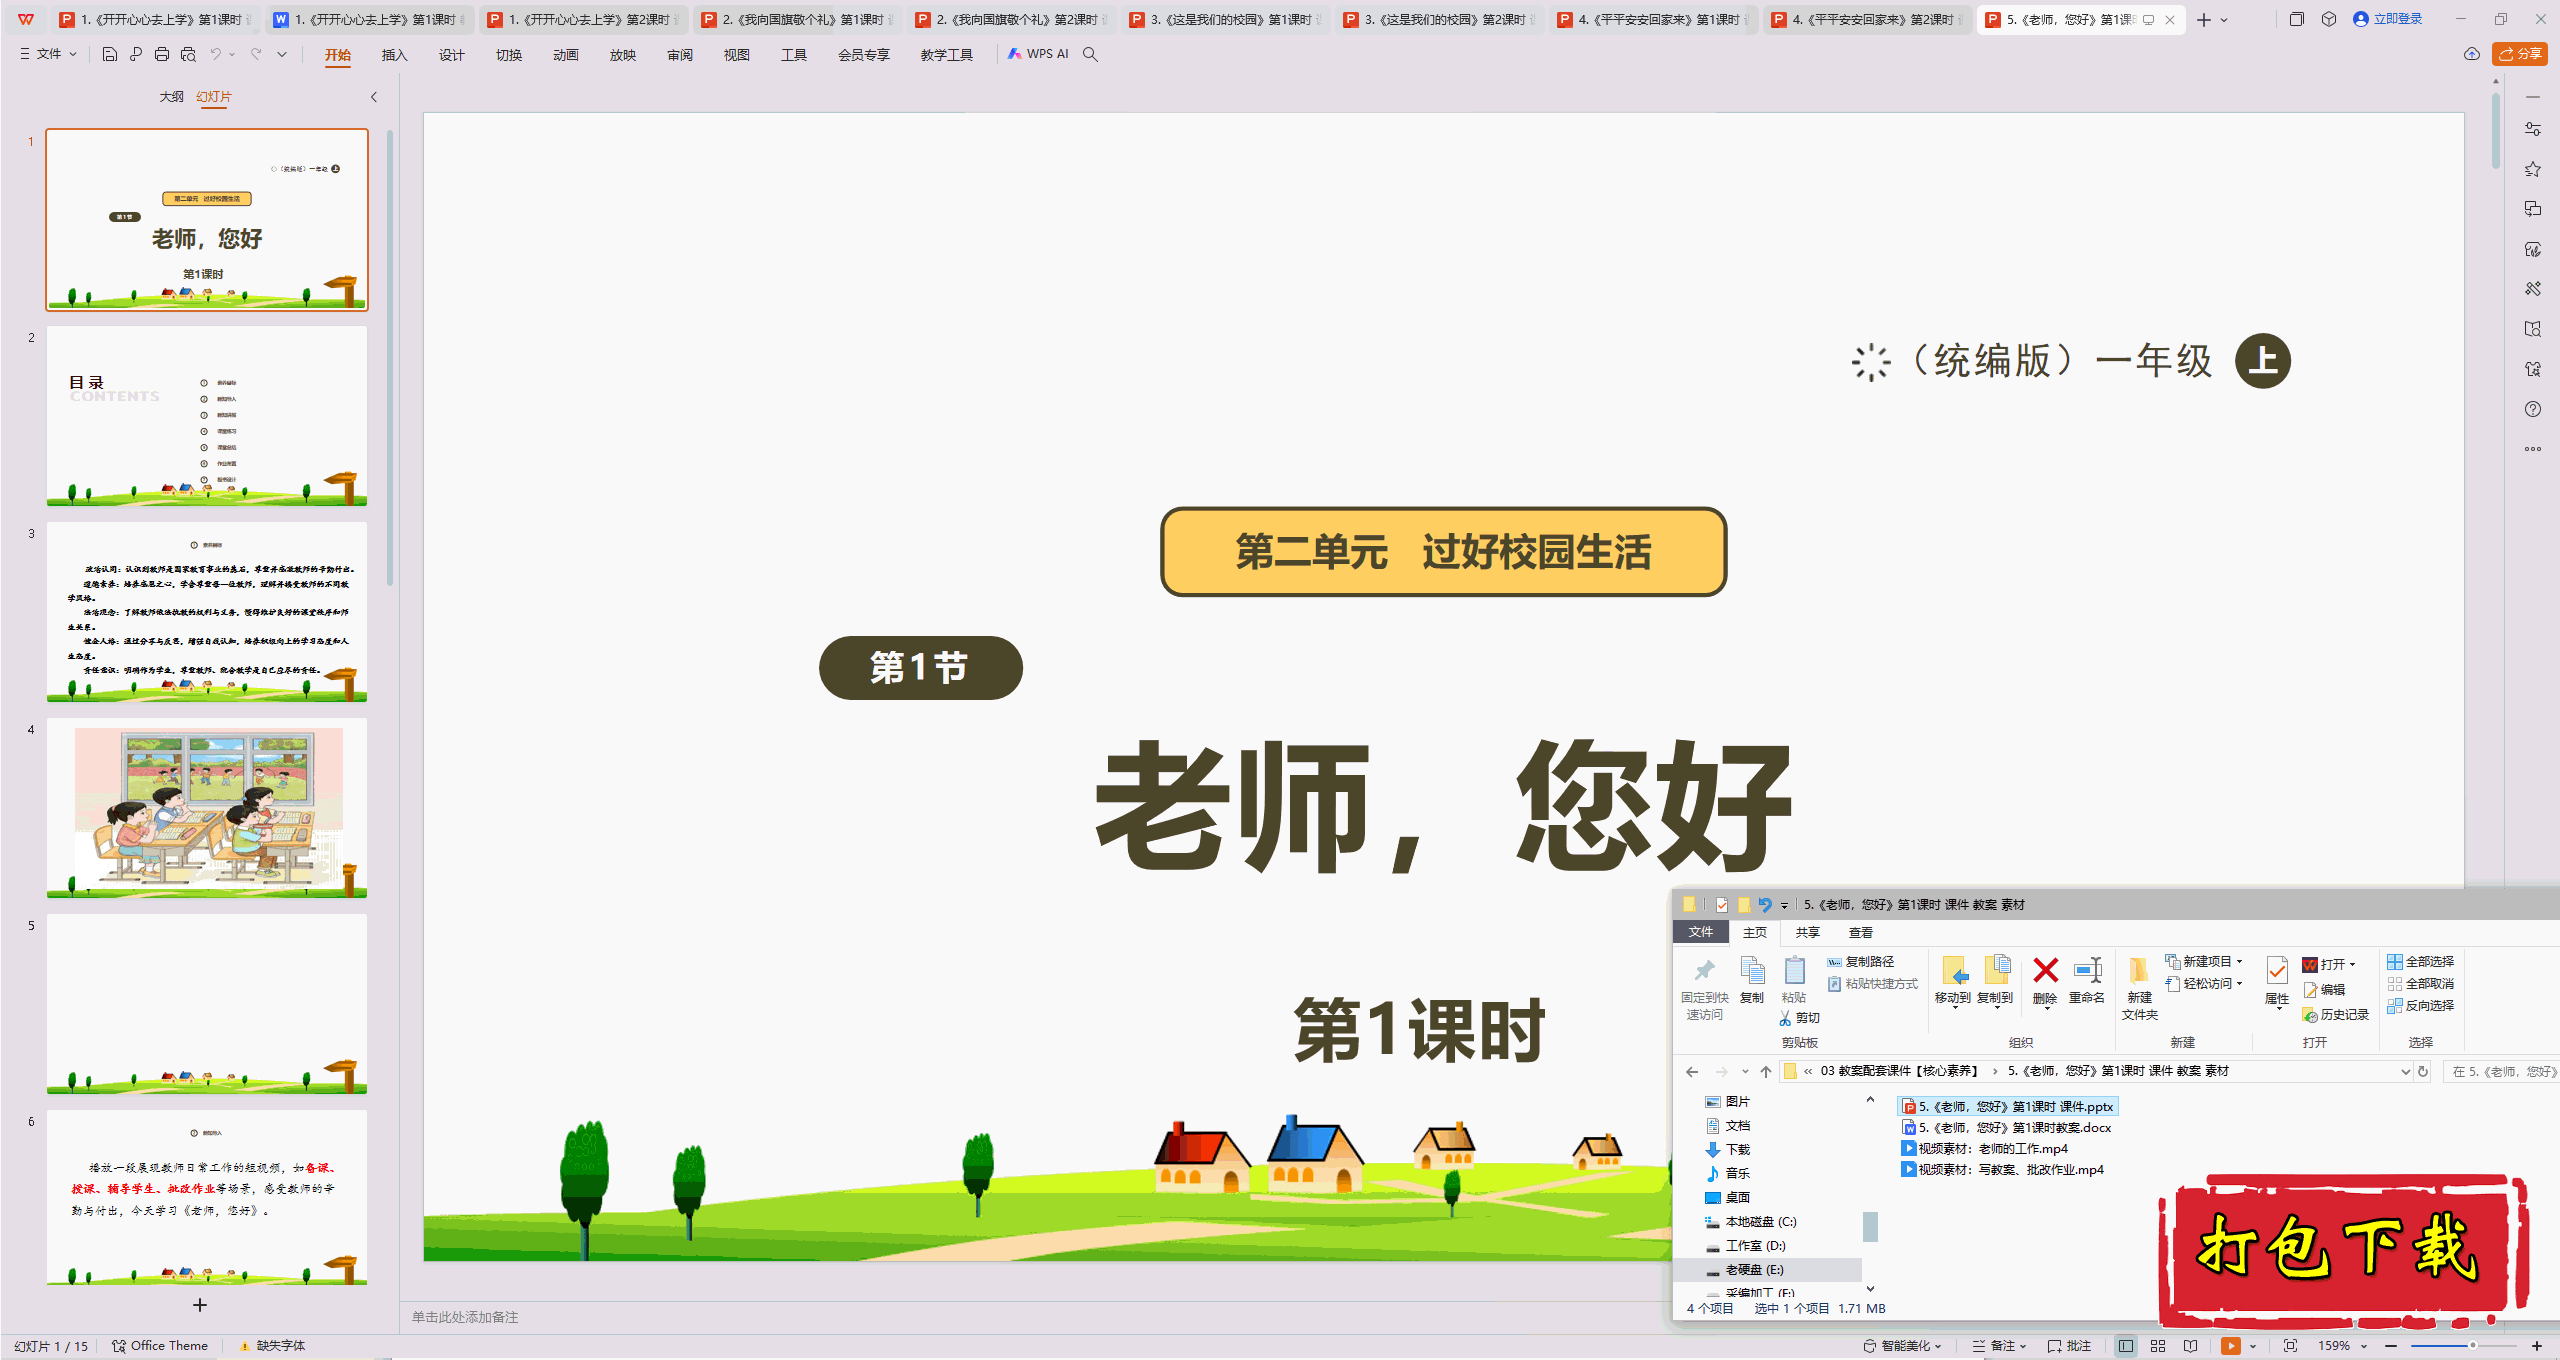
Task: Fit slide to window icon
Action: 2291,1346
